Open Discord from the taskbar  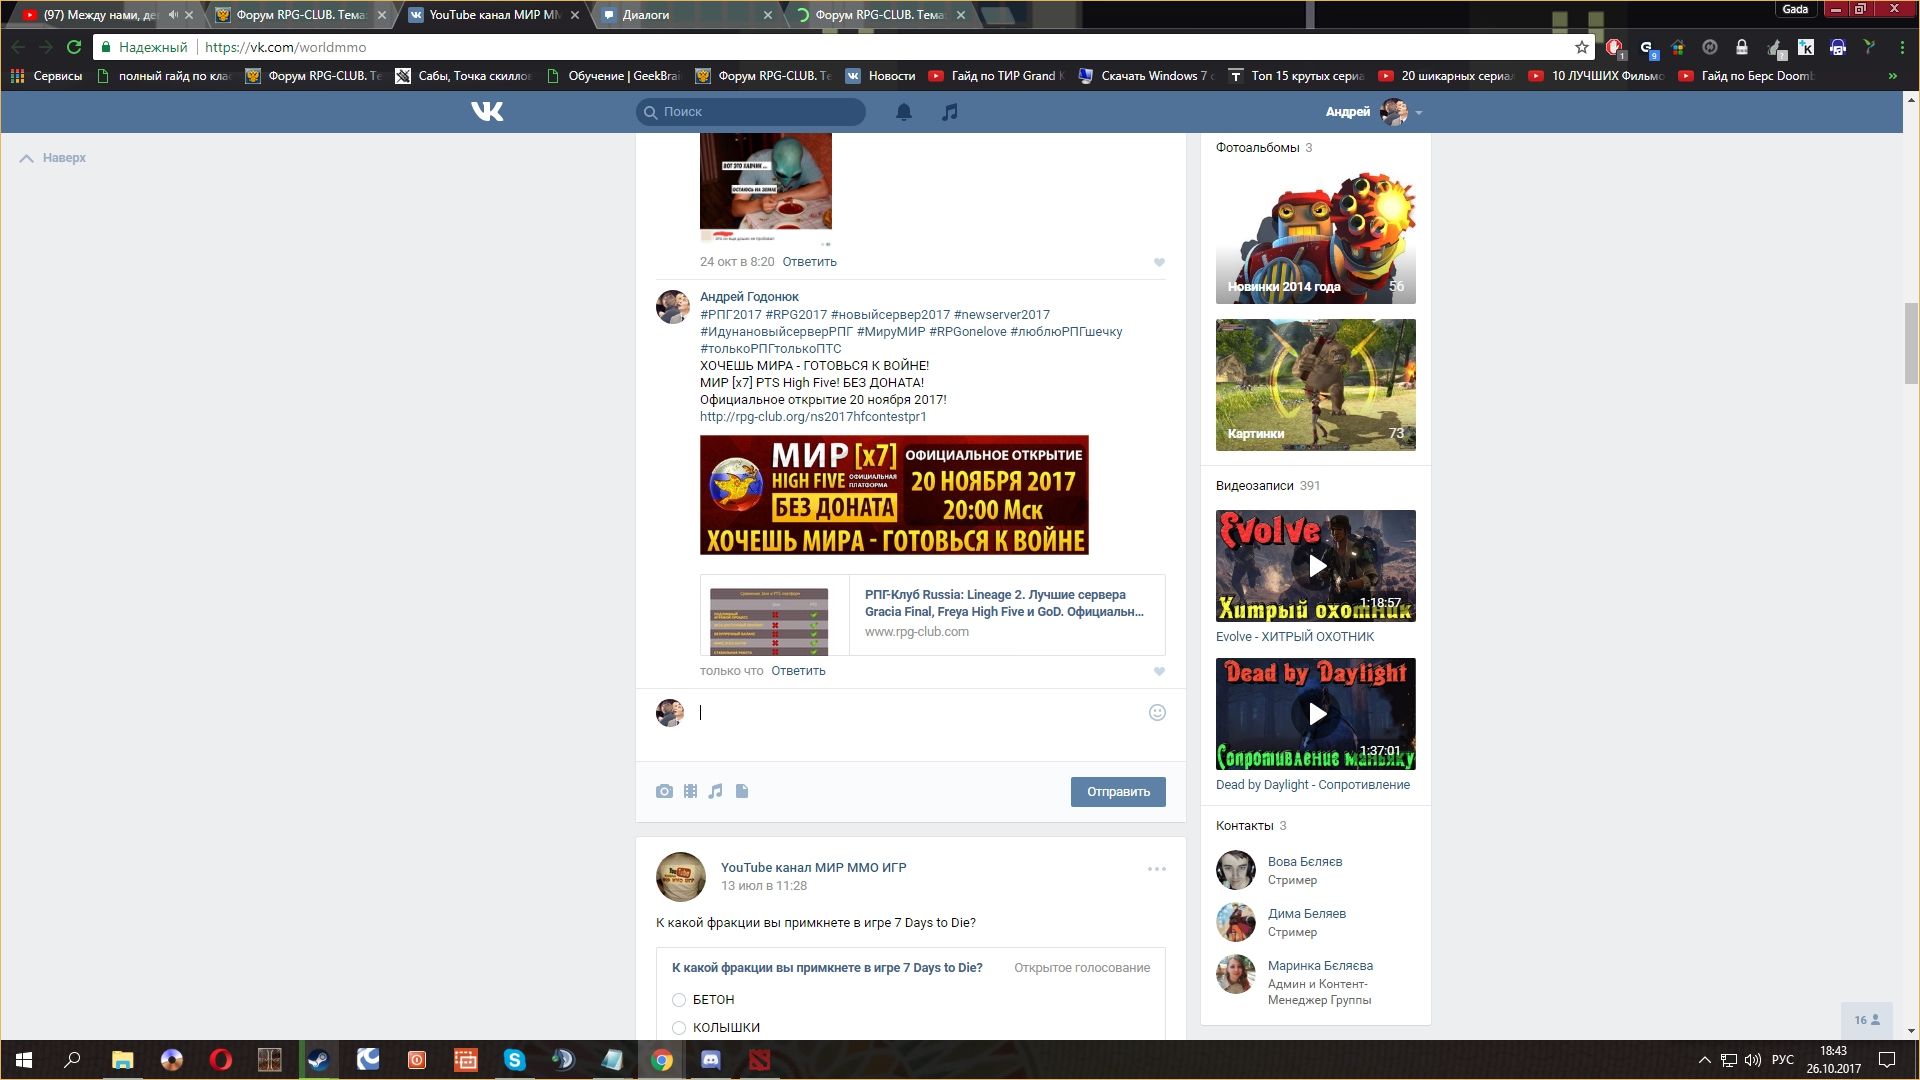click(x=711, y=1060)
